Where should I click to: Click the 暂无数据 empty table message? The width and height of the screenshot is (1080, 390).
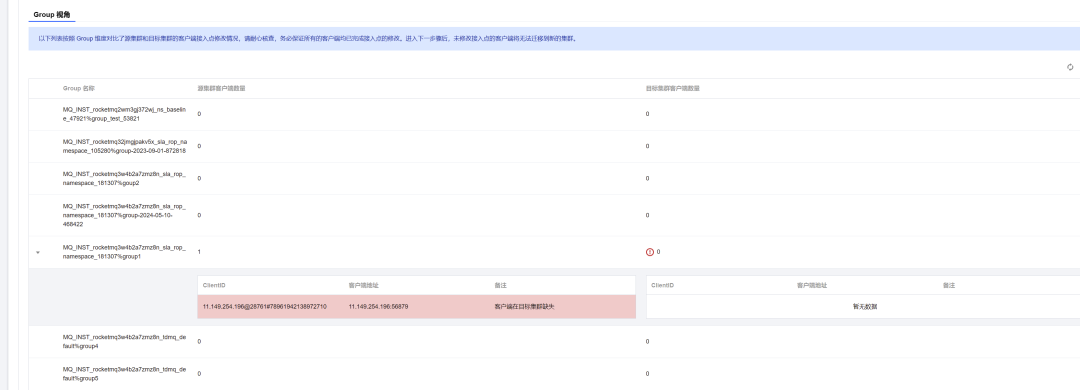[865, 307]
